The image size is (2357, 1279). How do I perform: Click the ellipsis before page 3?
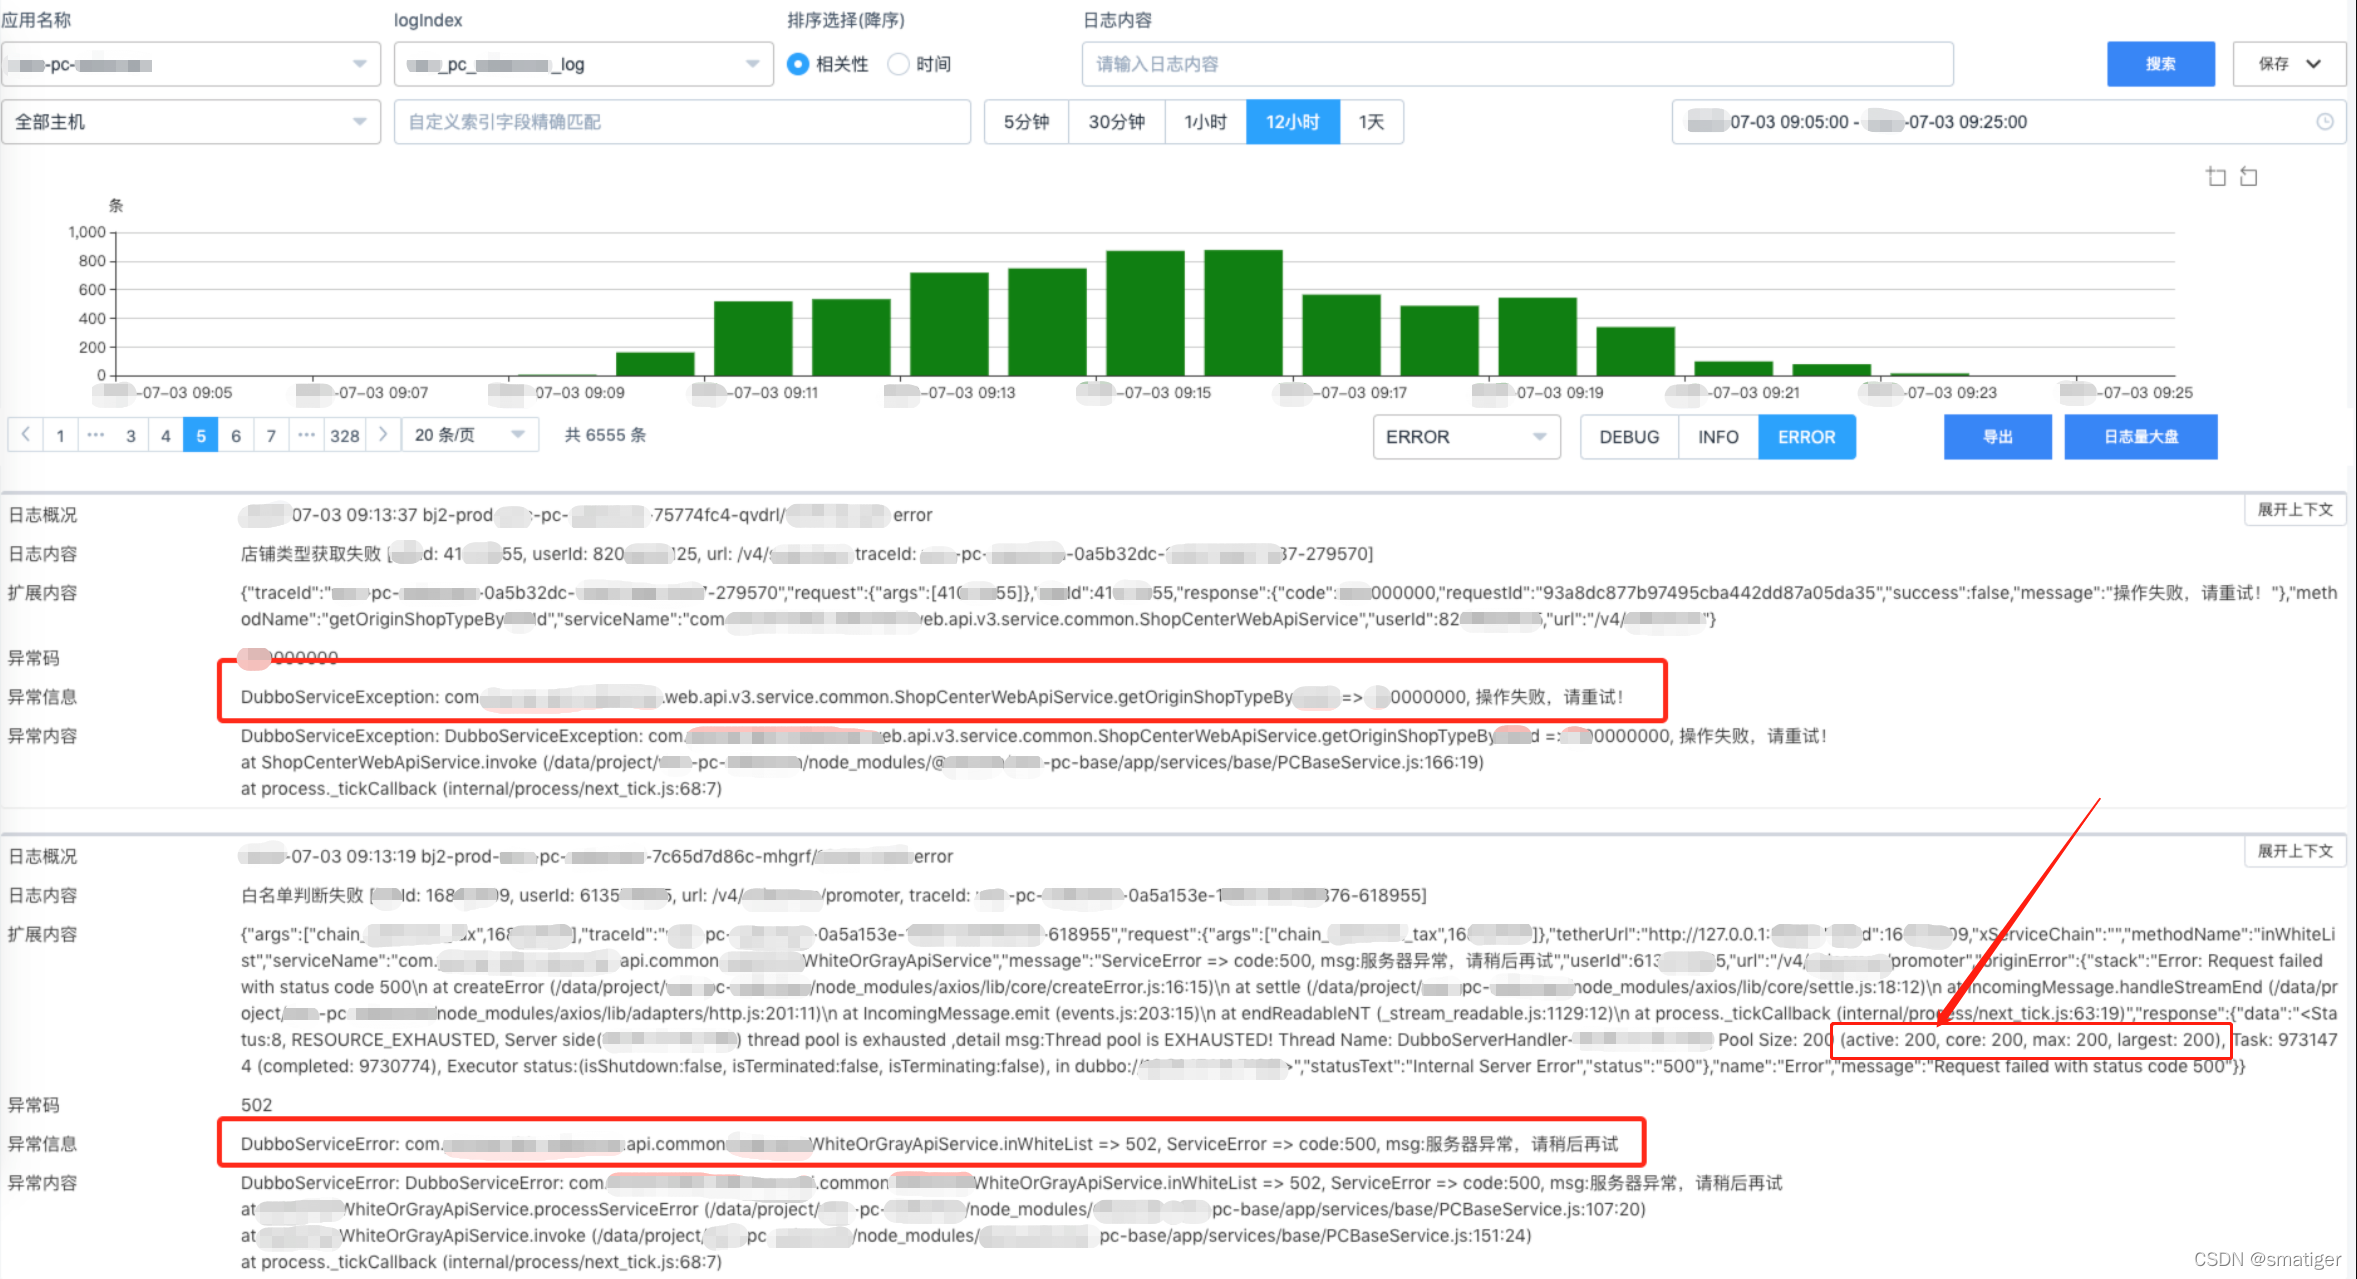coord(96,435)
